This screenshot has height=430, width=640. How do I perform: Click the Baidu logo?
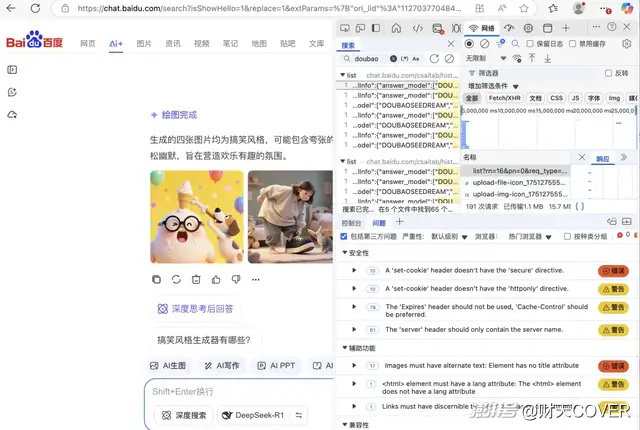coord(35,44)
